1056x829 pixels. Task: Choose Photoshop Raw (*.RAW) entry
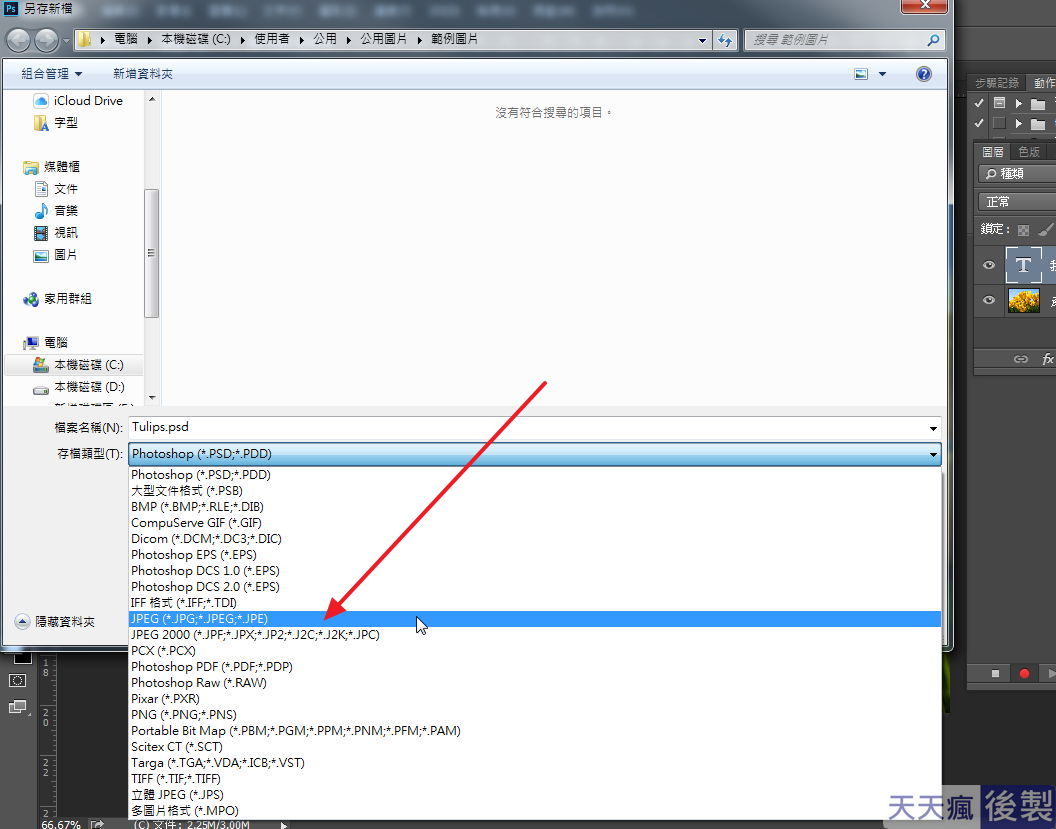[535, 682]
